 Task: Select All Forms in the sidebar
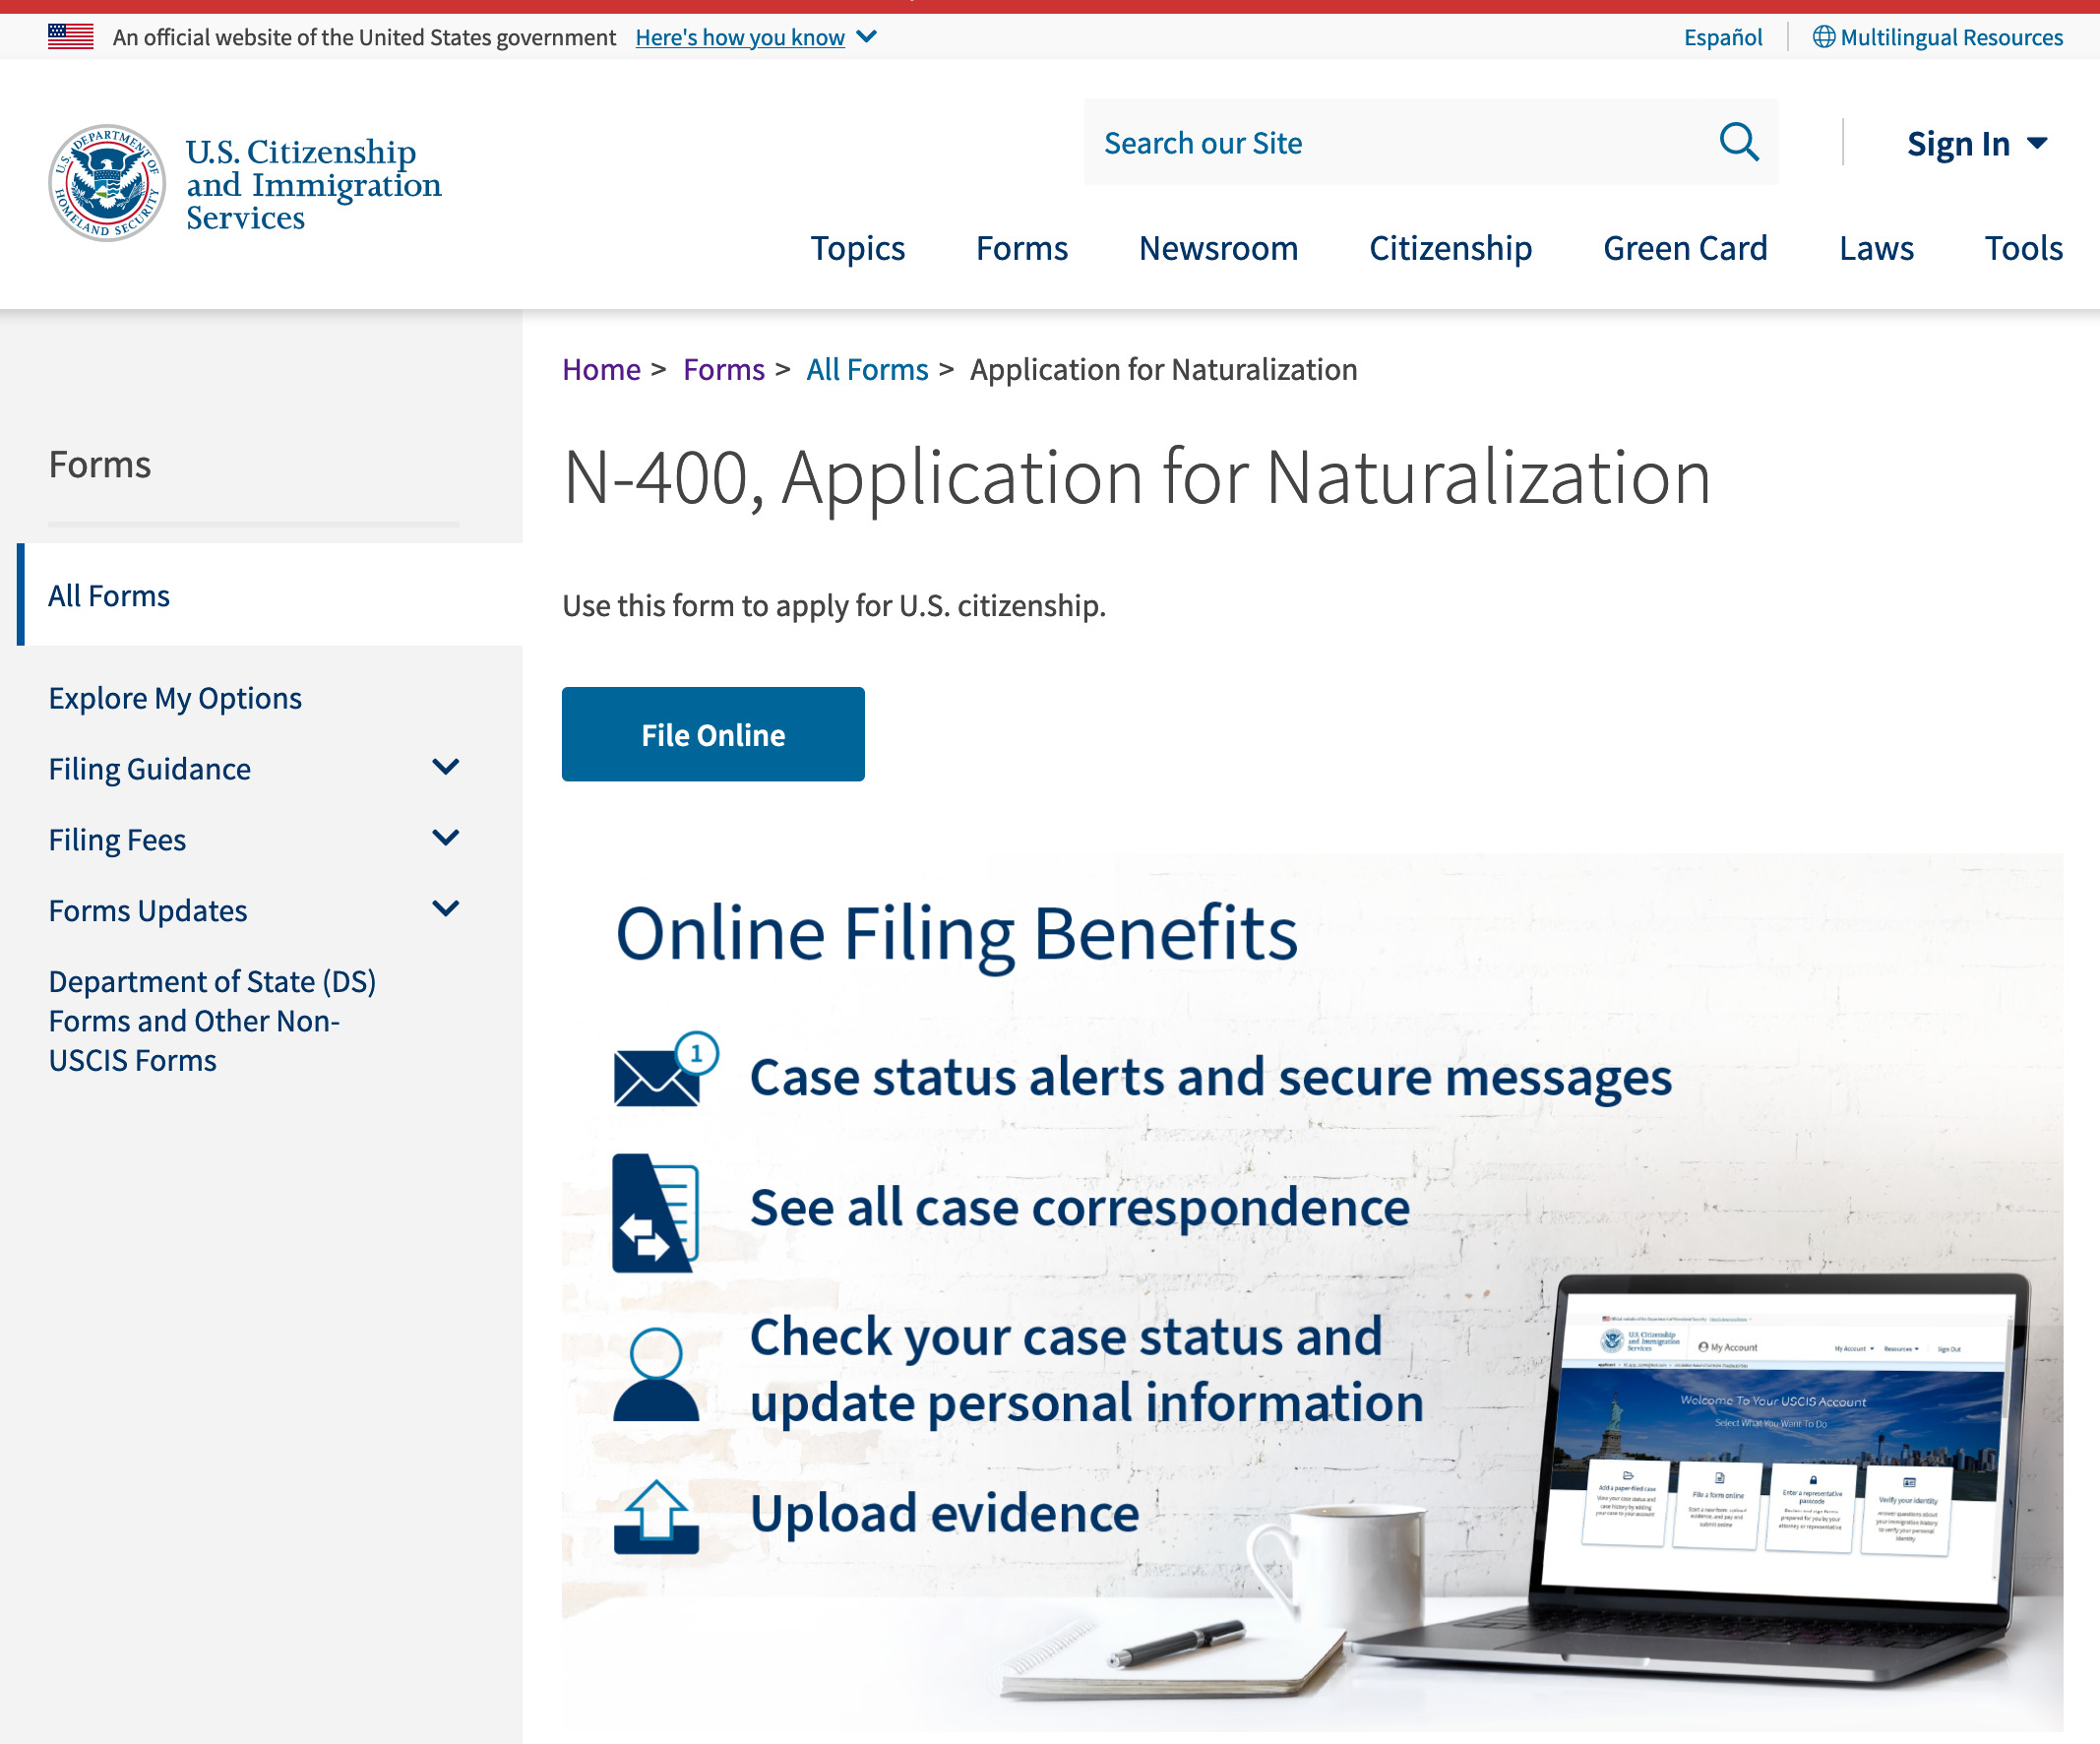(x=109, y=595)
